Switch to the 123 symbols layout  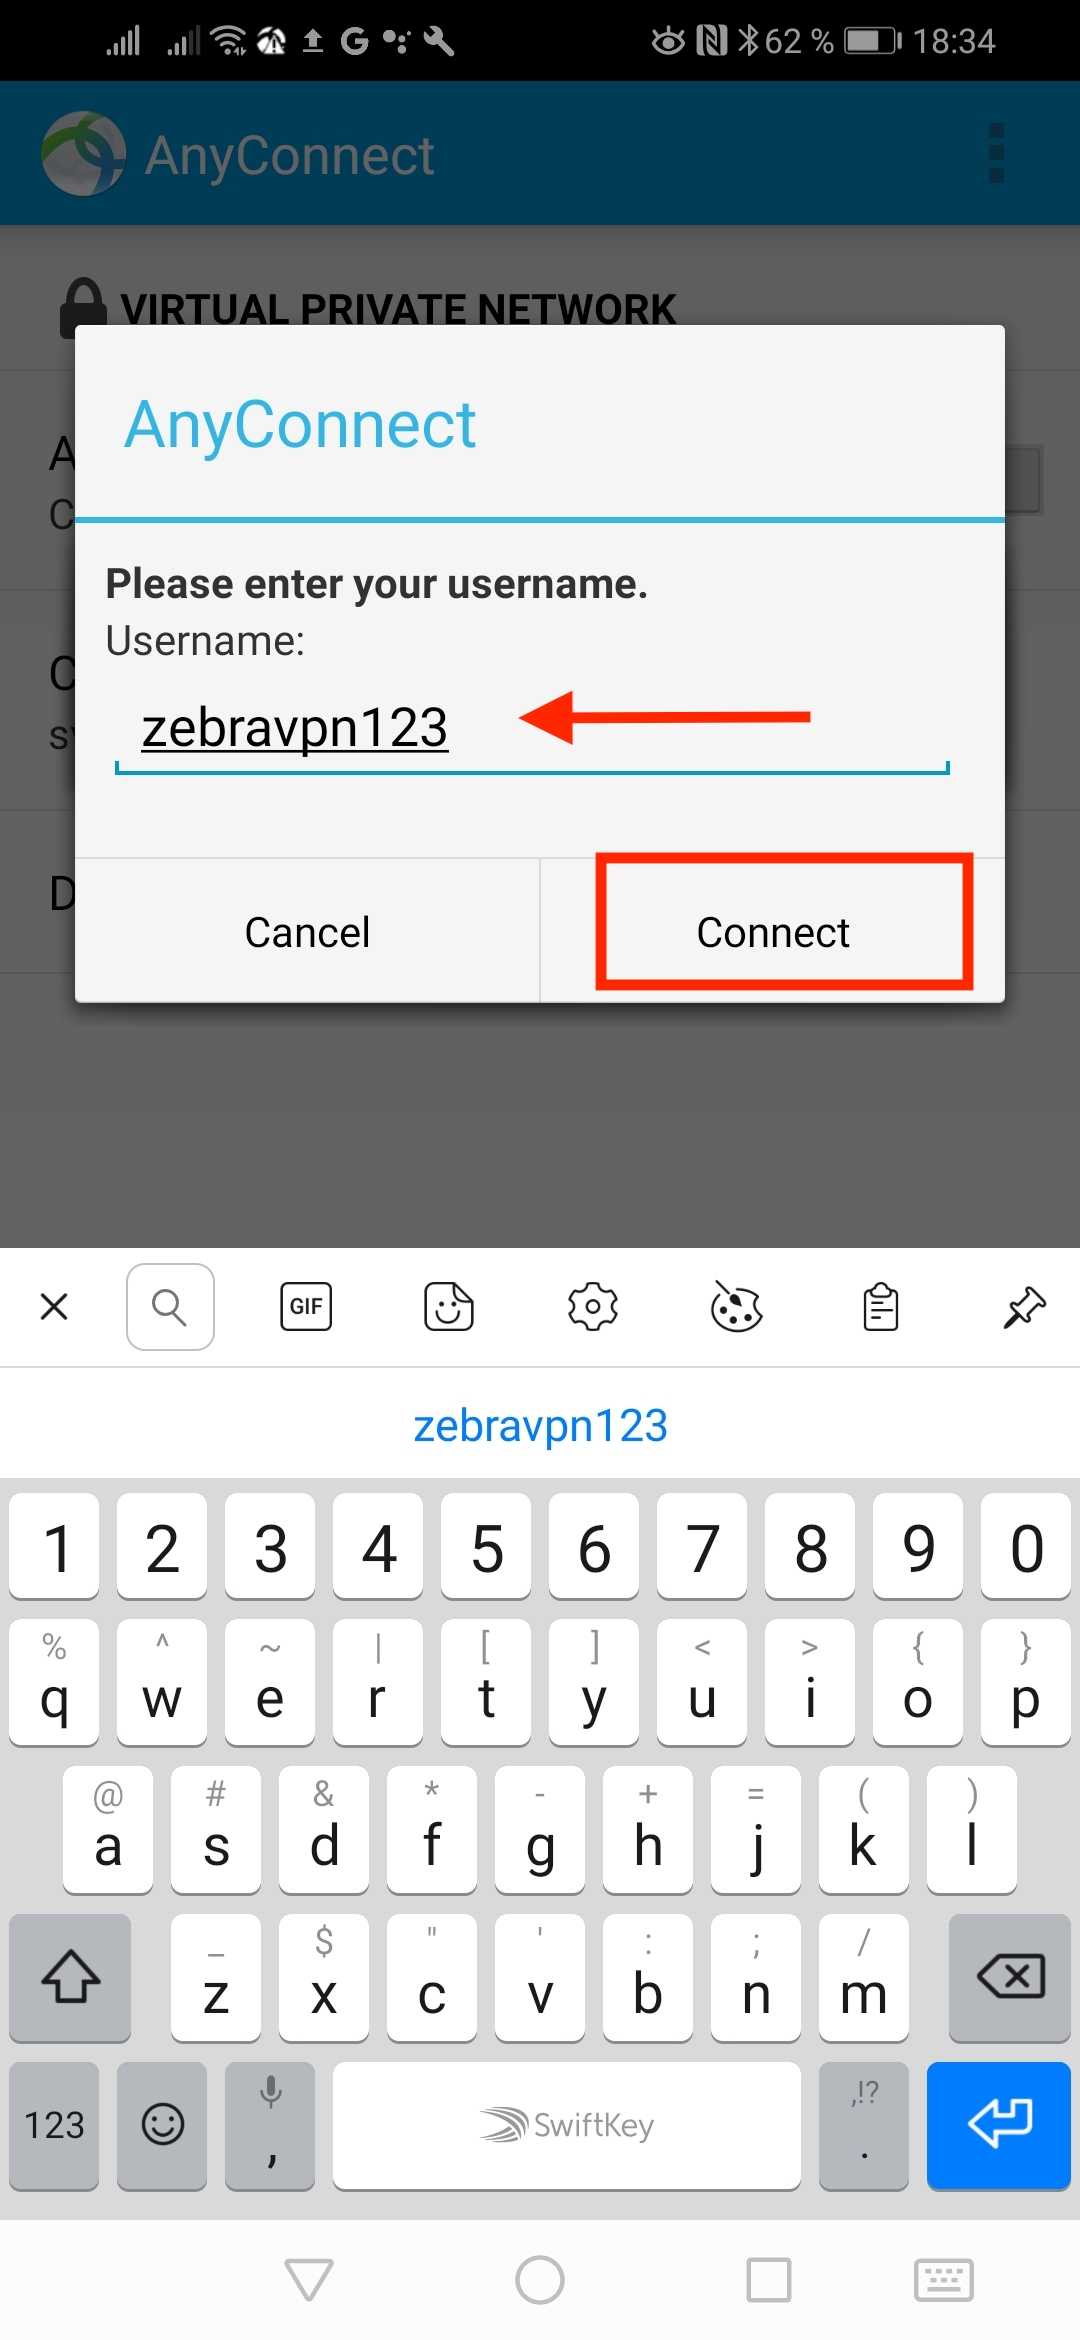54,2125
